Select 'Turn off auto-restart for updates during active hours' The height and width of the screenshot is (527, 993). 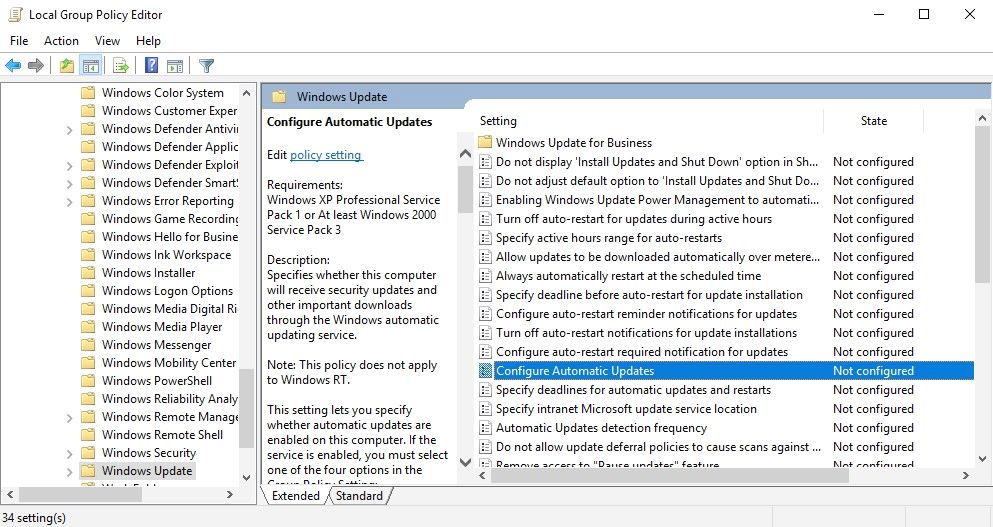[x=634, y=219]
